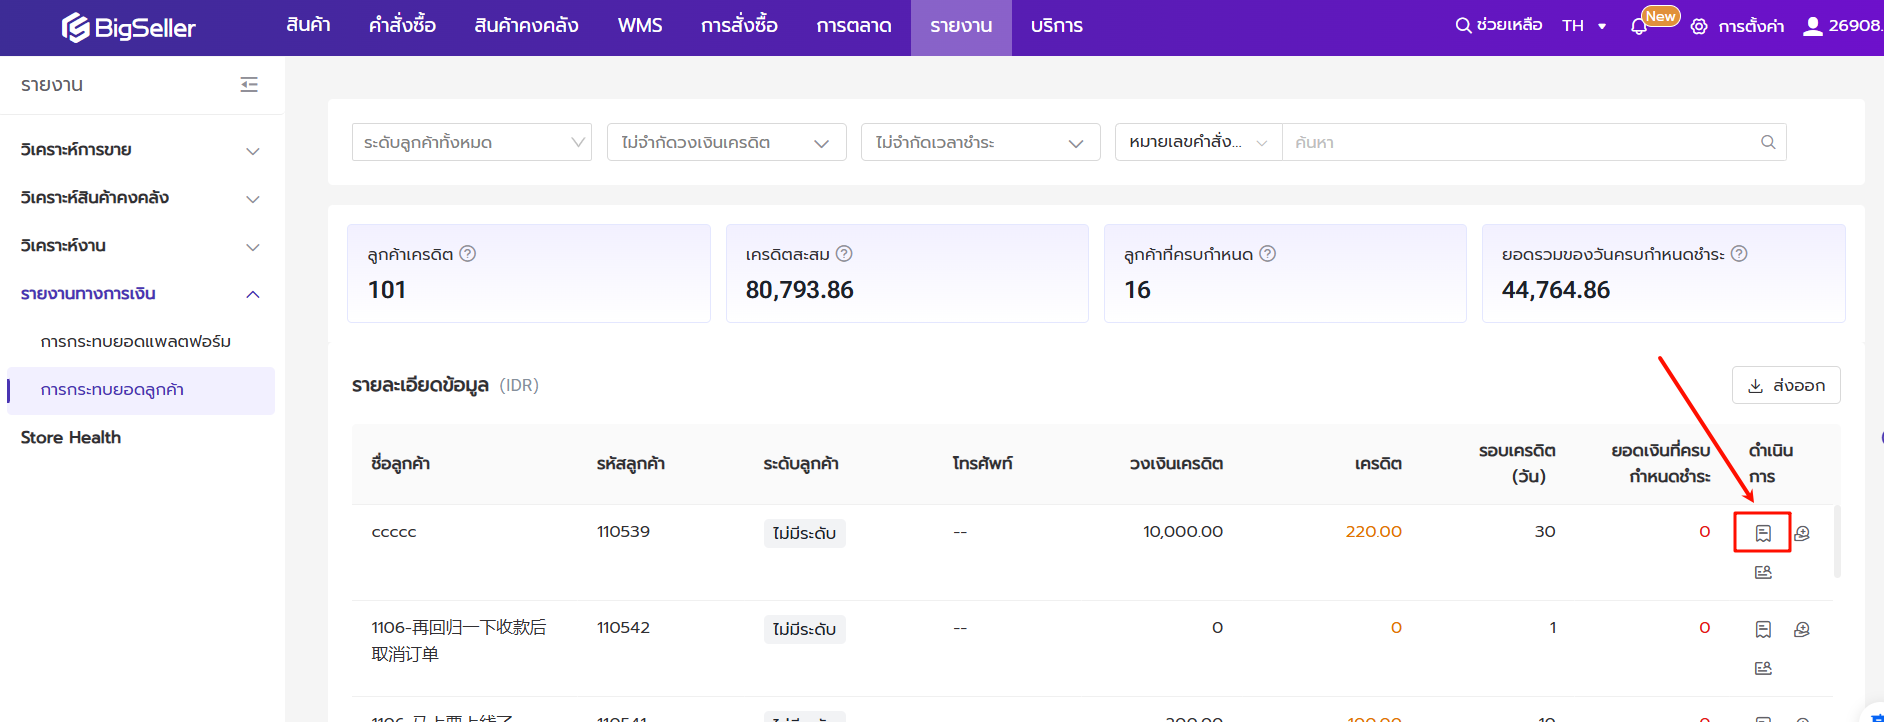Open the WMS menu in the top navigation
This screenshot has width=1884, height=722.
click(x=639, y=26)
